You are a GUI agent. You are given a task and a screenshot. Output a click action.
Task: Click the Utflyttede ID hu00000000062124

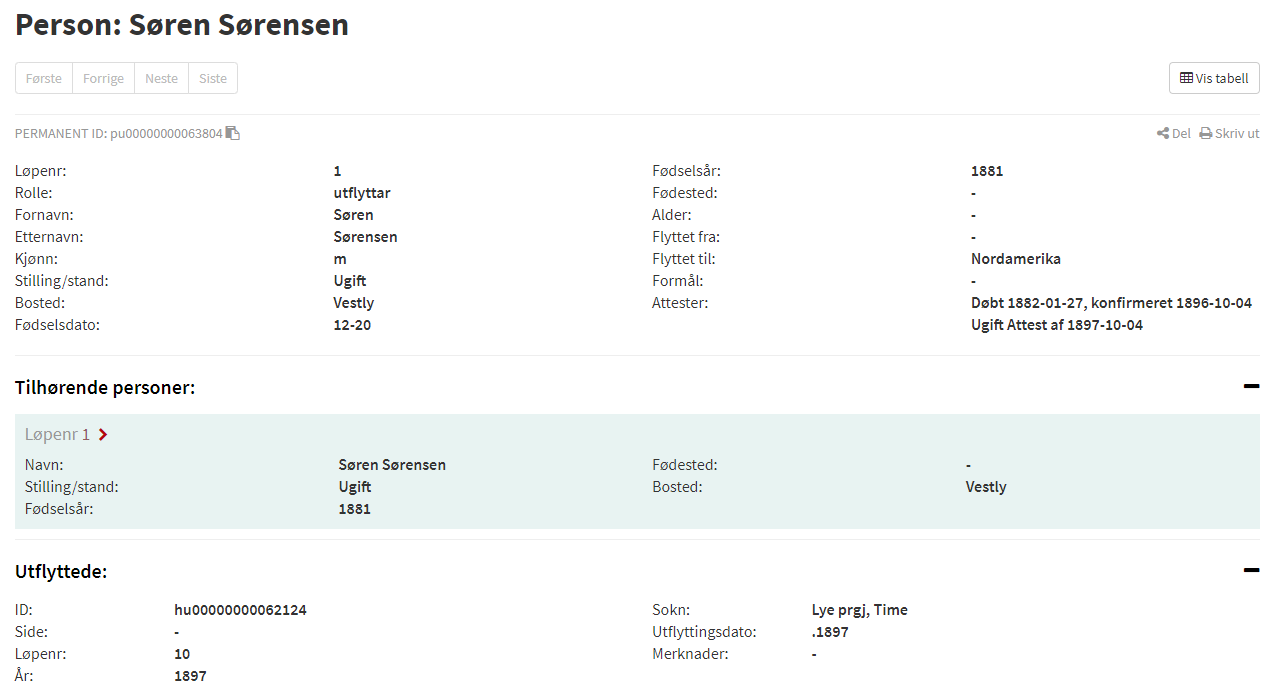[240, 609]
